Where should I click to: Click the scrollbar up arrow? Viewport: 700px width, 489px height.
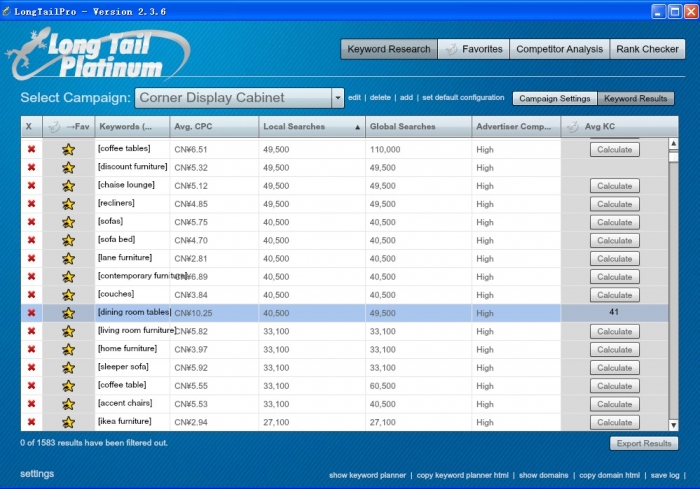tap(674, 143)
